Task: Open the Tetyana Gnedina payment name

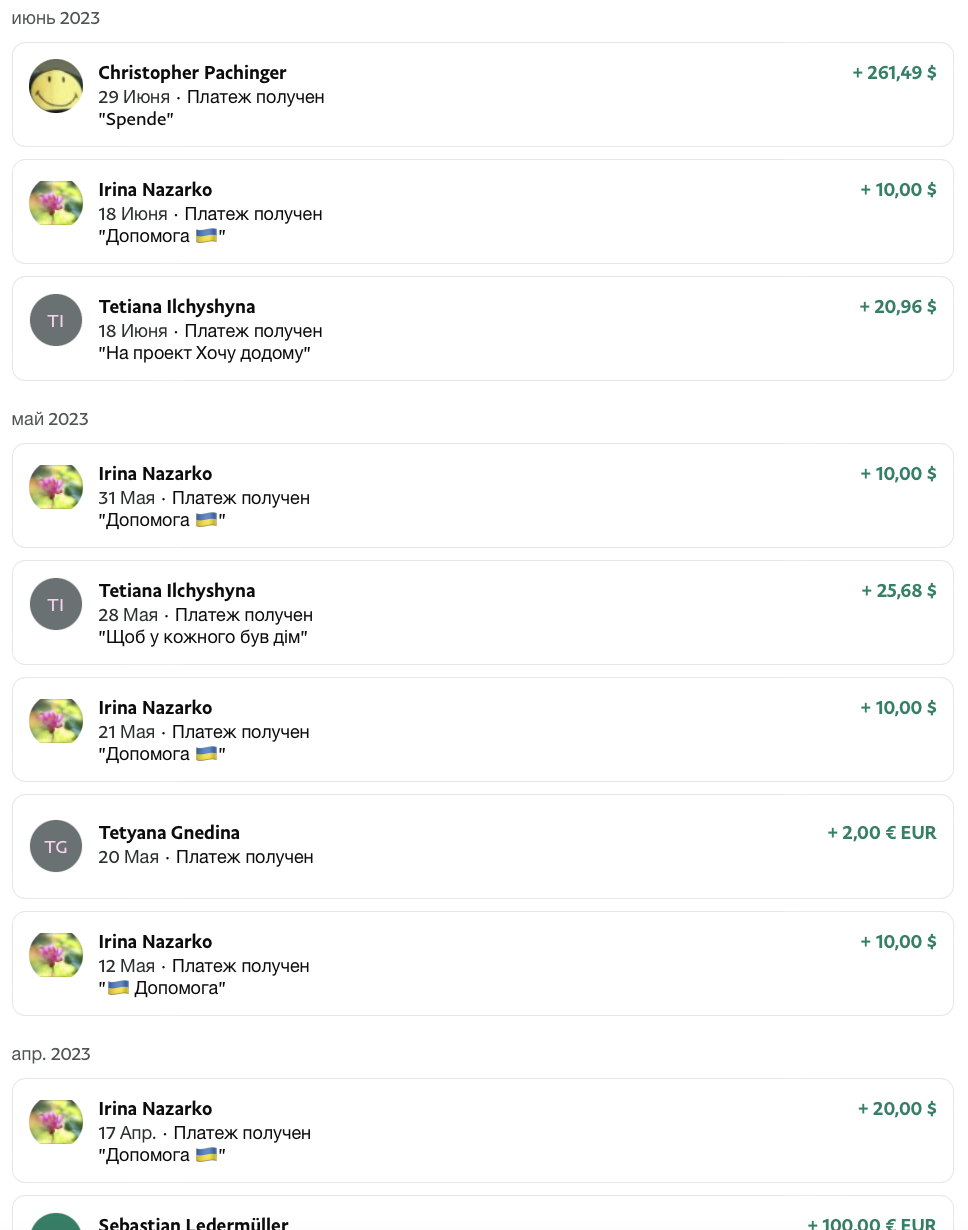Action: (169, 833)
